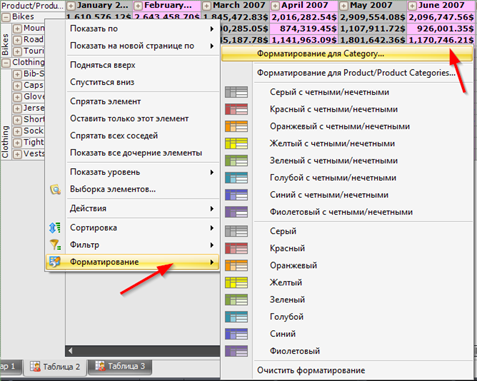Choose Подняться вверх

pyautogui.click(x=132, y=65)
